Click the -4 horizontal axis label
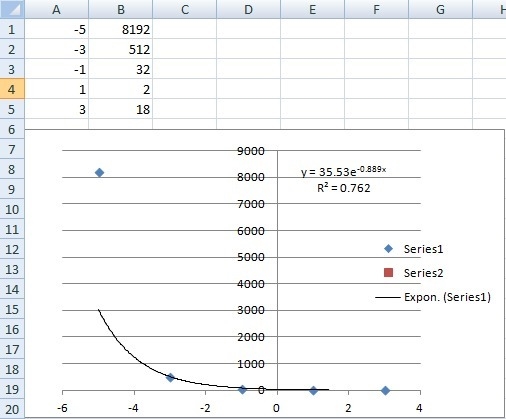This screenshot has width=506, height=419. [x=134, y=408]
